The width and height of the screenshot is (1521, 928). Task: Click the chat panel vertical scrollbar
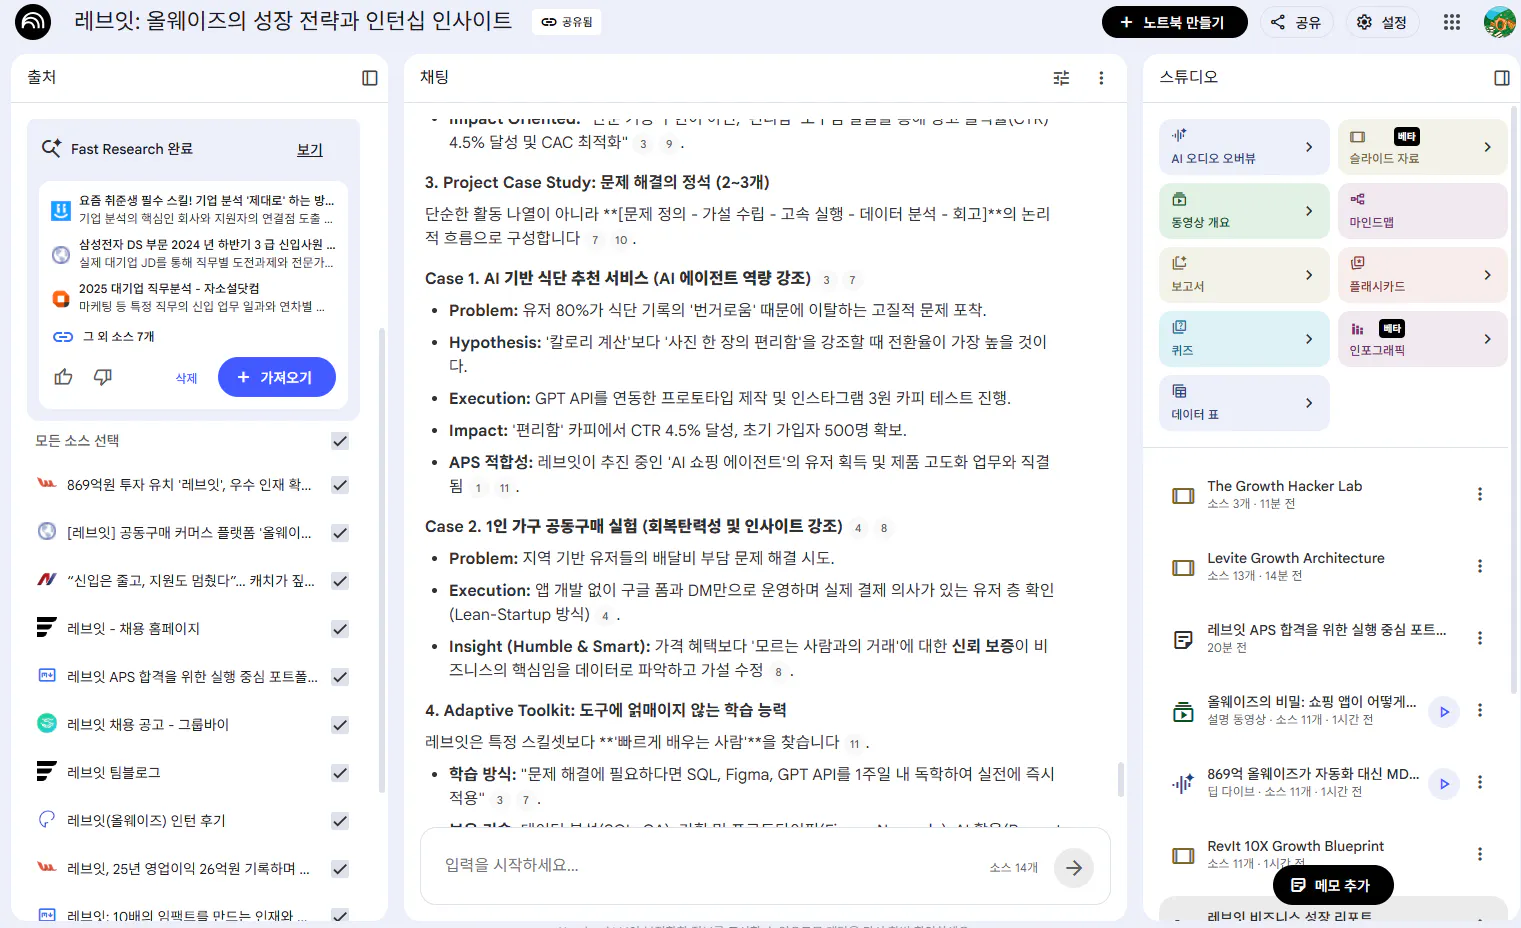[1120, 780]
